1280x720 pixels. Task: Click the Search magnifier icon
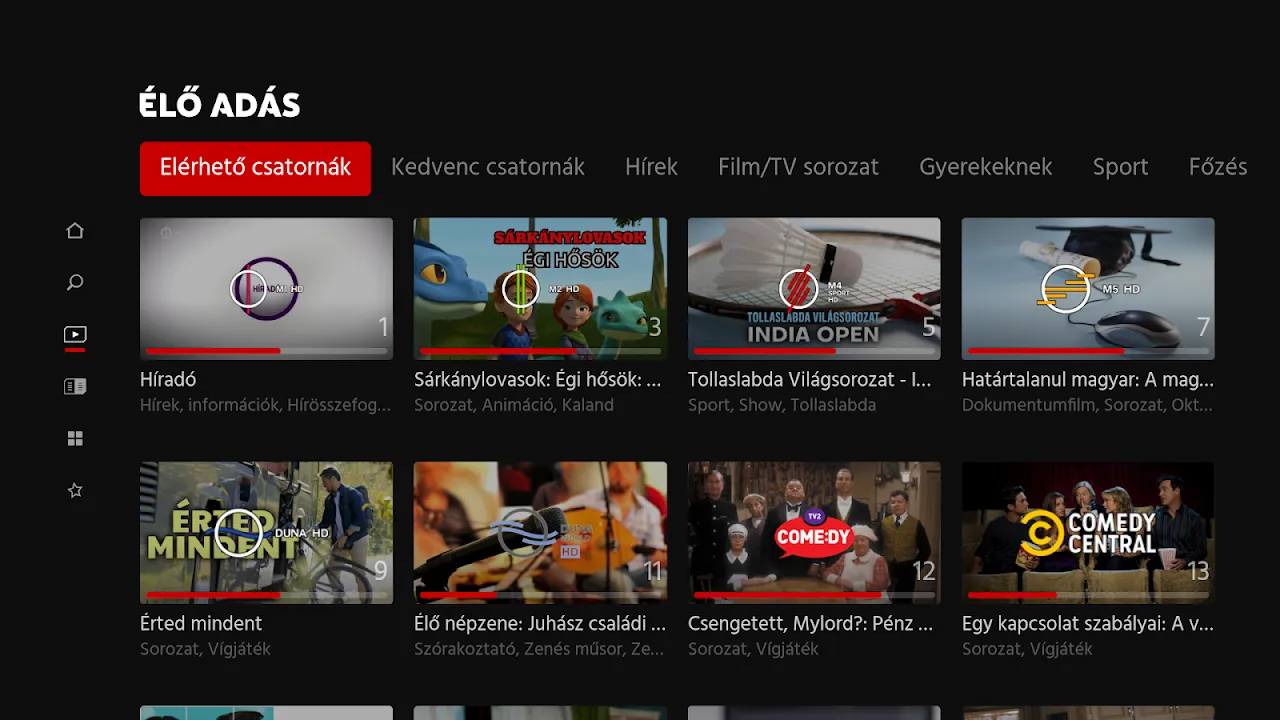point(75,283)
